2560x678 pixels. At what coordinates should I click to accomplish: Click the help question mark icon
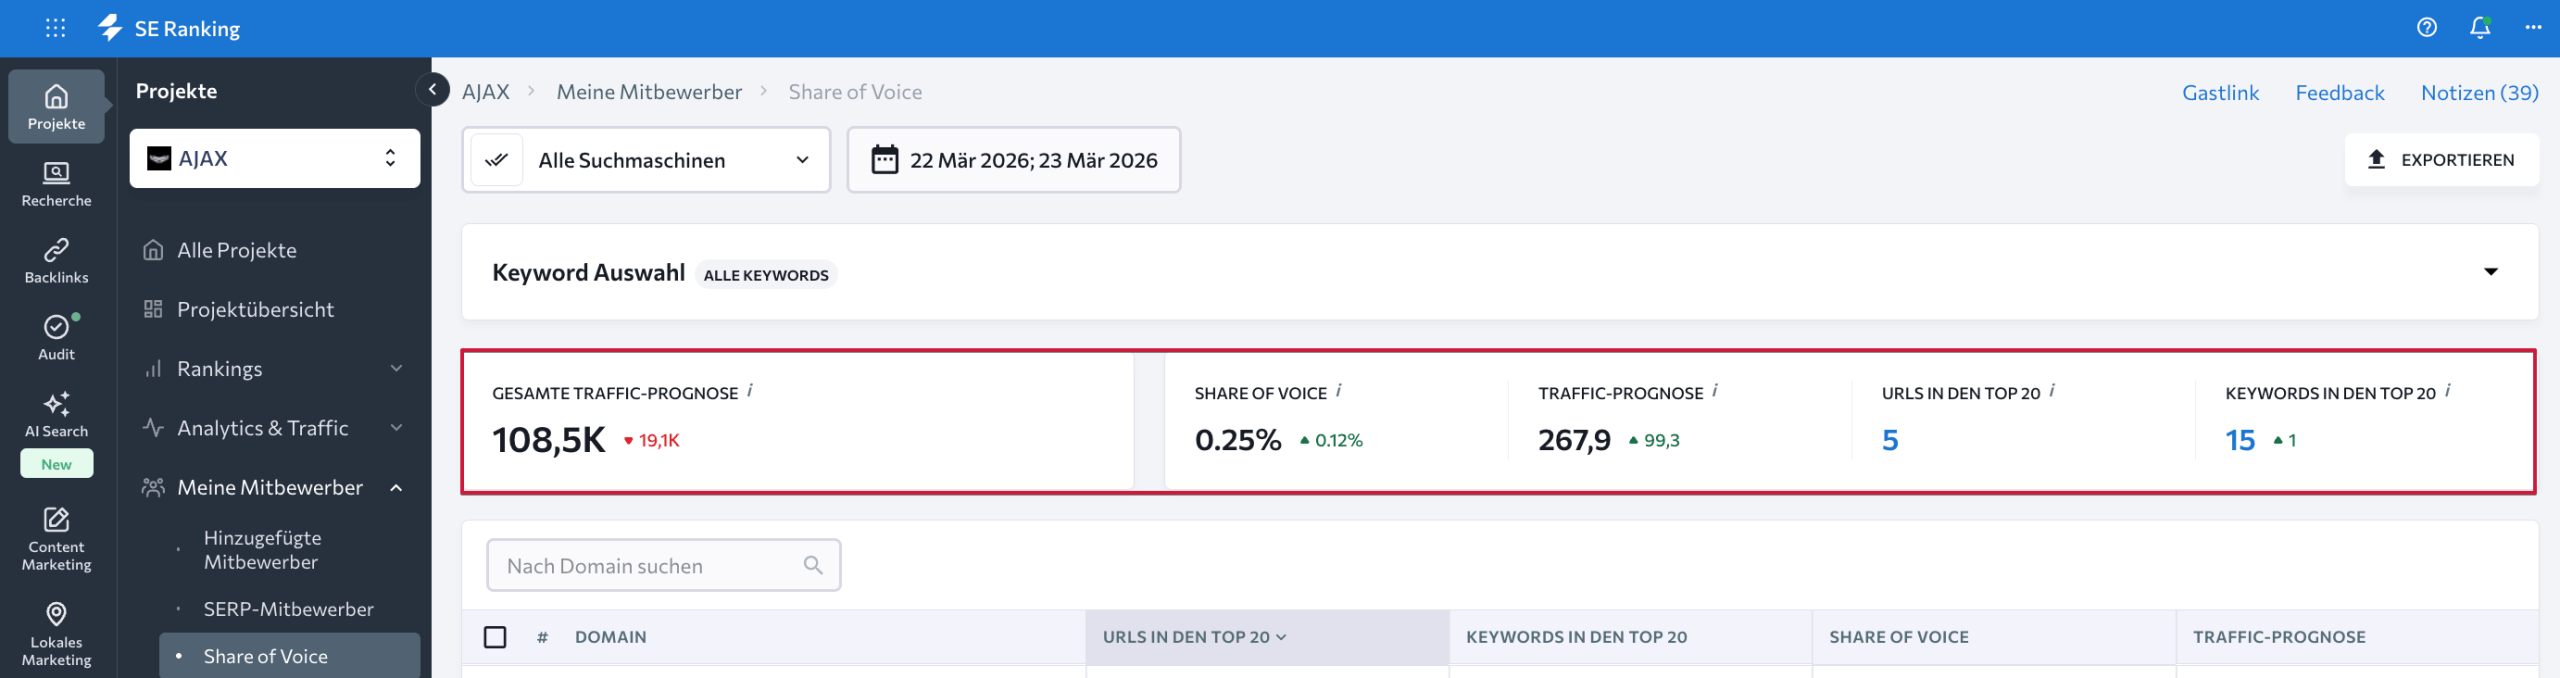2426,28
